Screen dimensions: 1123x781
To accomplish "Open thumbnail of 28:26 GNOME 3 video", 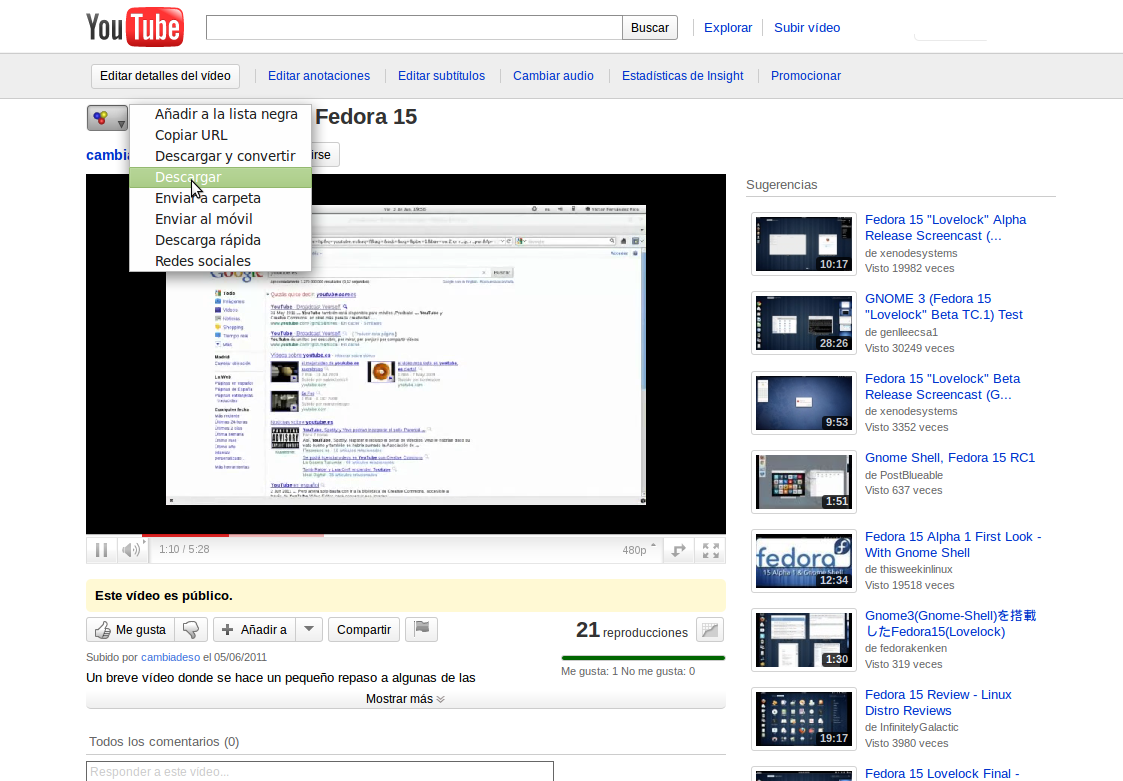I will 804,323.
